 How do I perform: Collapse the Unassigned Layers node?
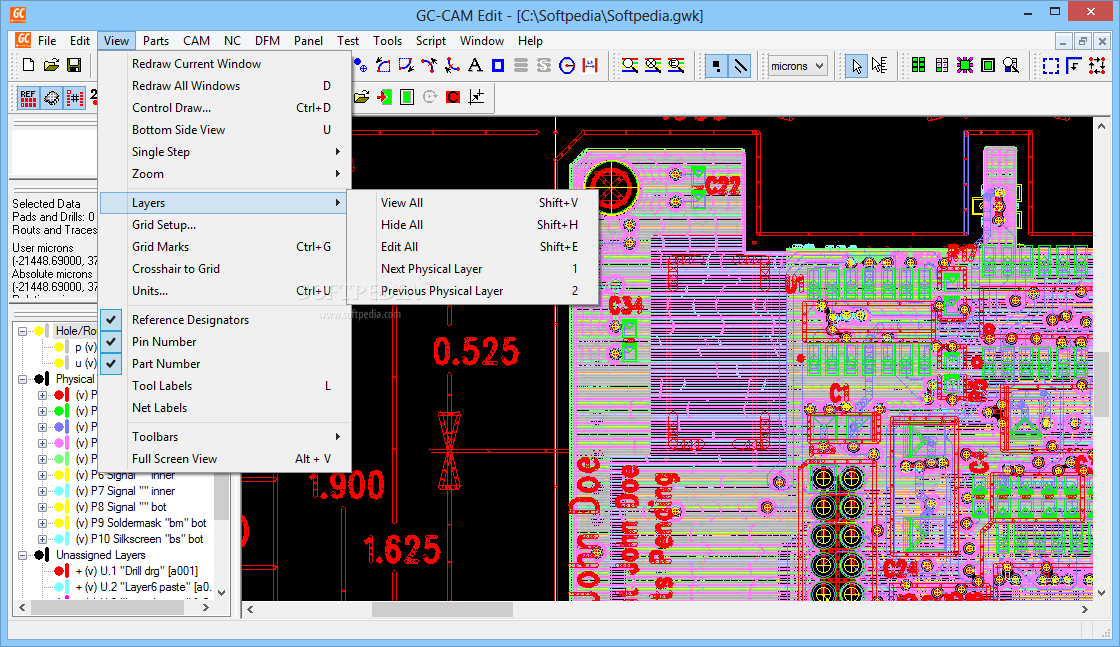click(22, 556)
